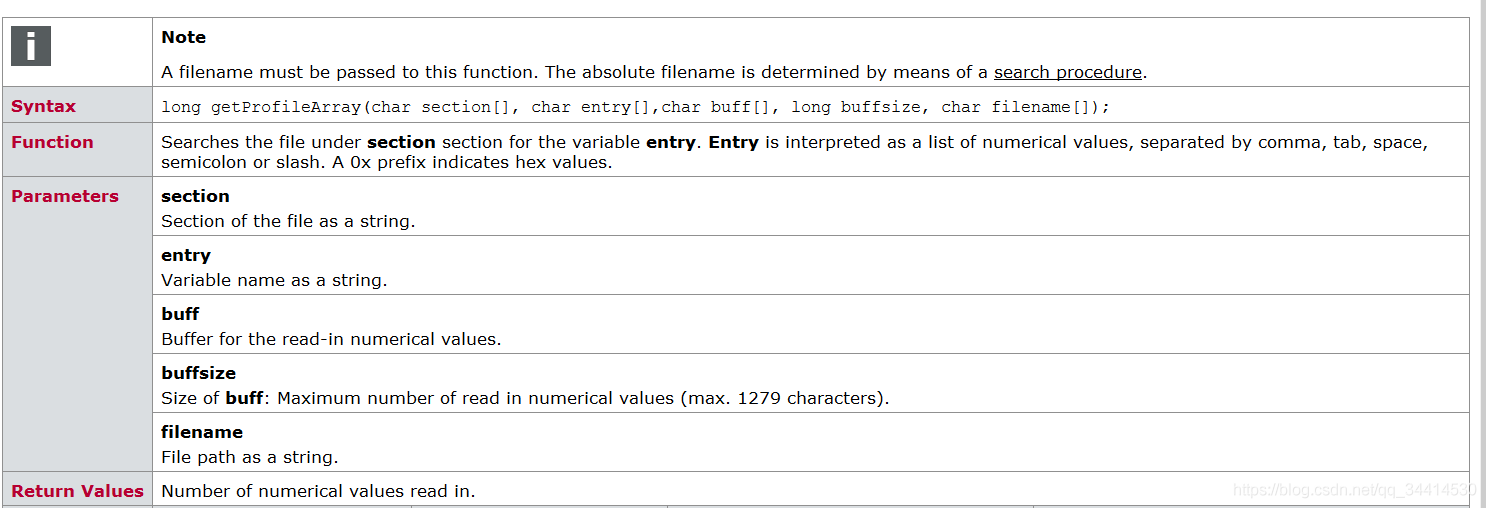Click the "Note" heading text

(x=184, y=37)
